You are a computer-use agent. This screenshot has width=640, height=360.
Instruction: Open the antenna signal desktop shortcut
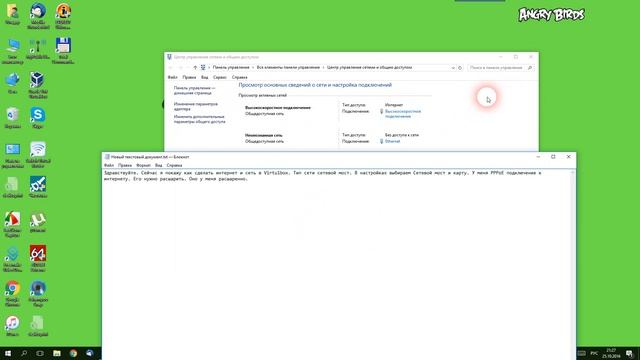click(38, 49)
